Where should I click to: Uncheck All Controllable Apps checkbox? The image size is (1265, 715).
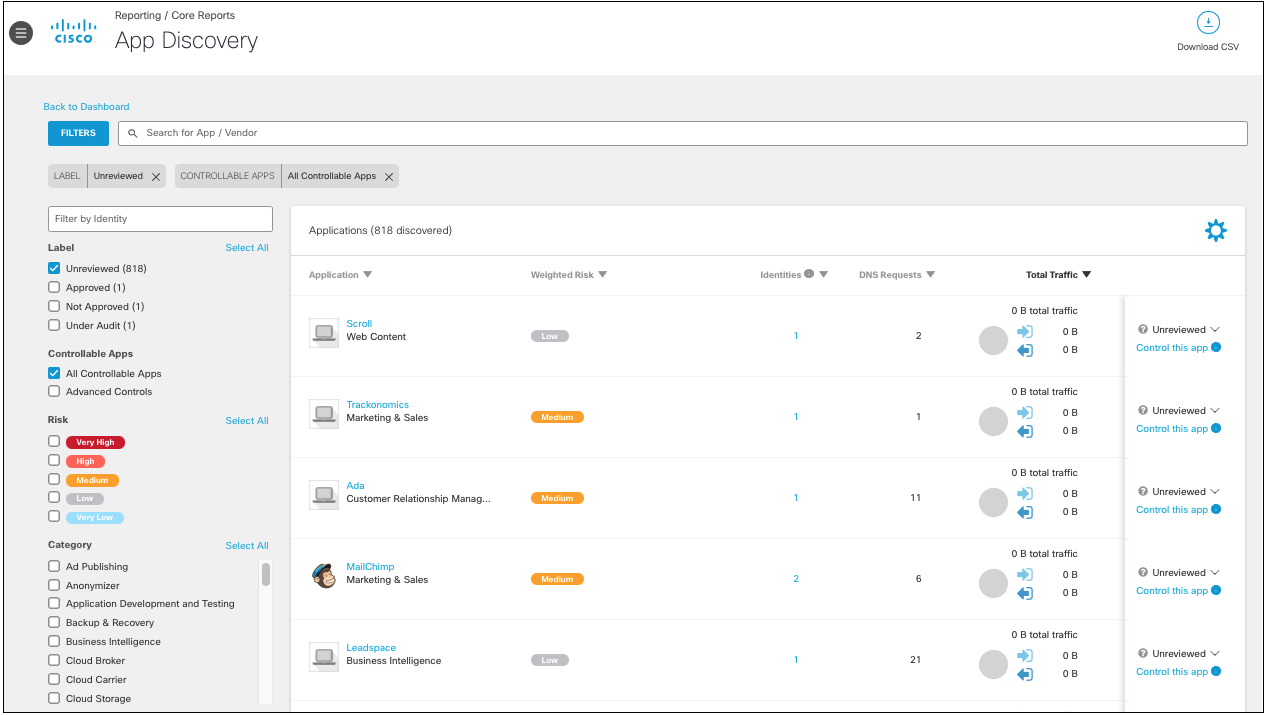54,373
